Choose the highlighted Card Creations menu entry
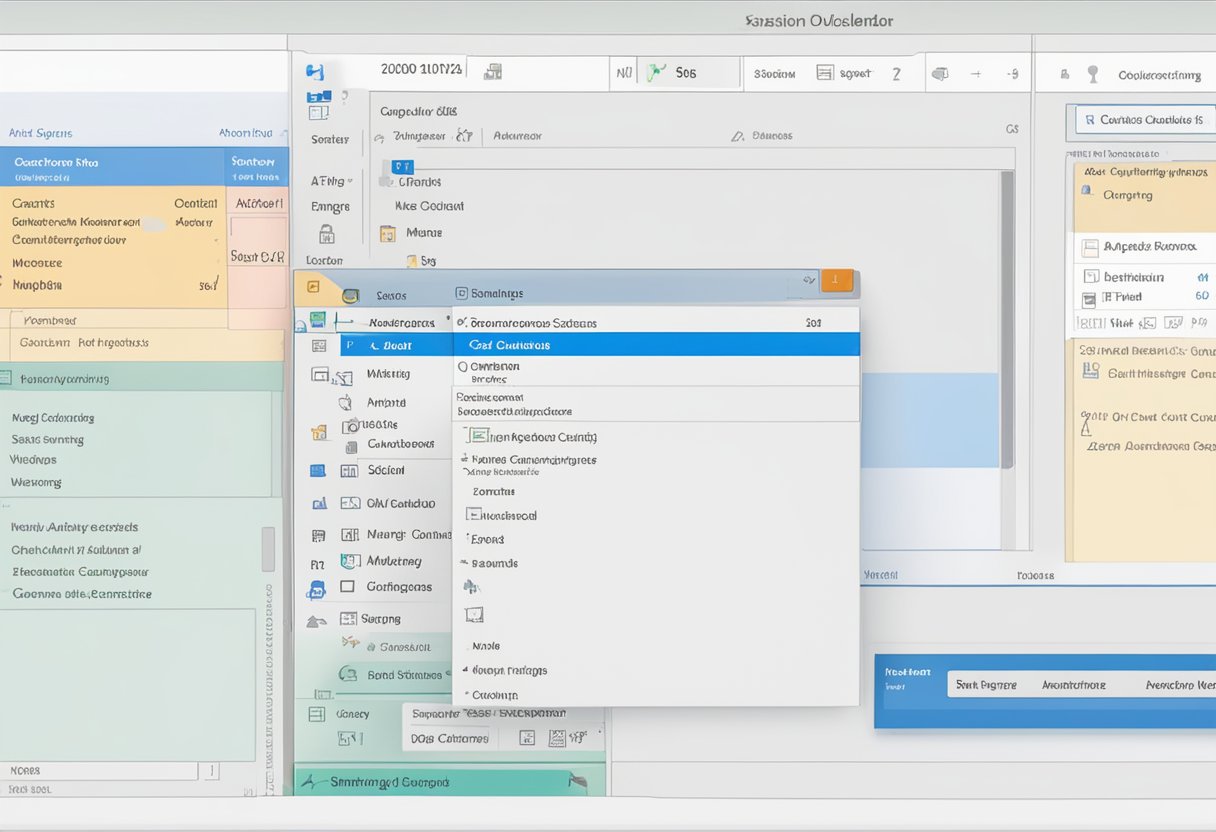The height and width of the screenshot is (832, 1216). pos(514,345)
